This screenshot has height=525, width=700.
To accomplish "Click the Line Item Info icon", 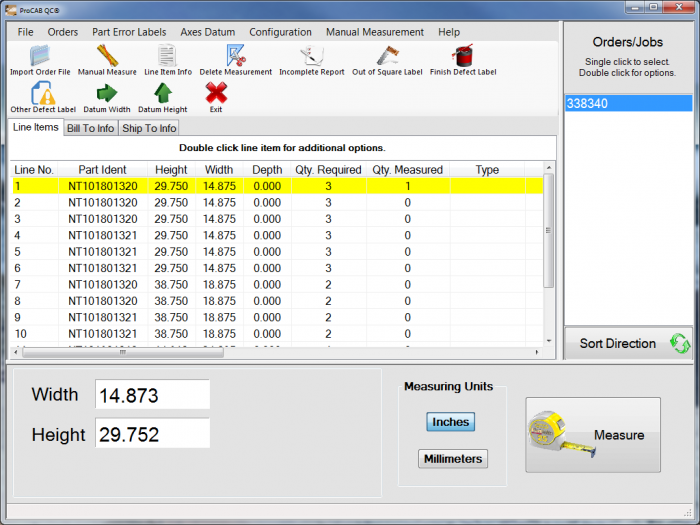I will [167, 56].
